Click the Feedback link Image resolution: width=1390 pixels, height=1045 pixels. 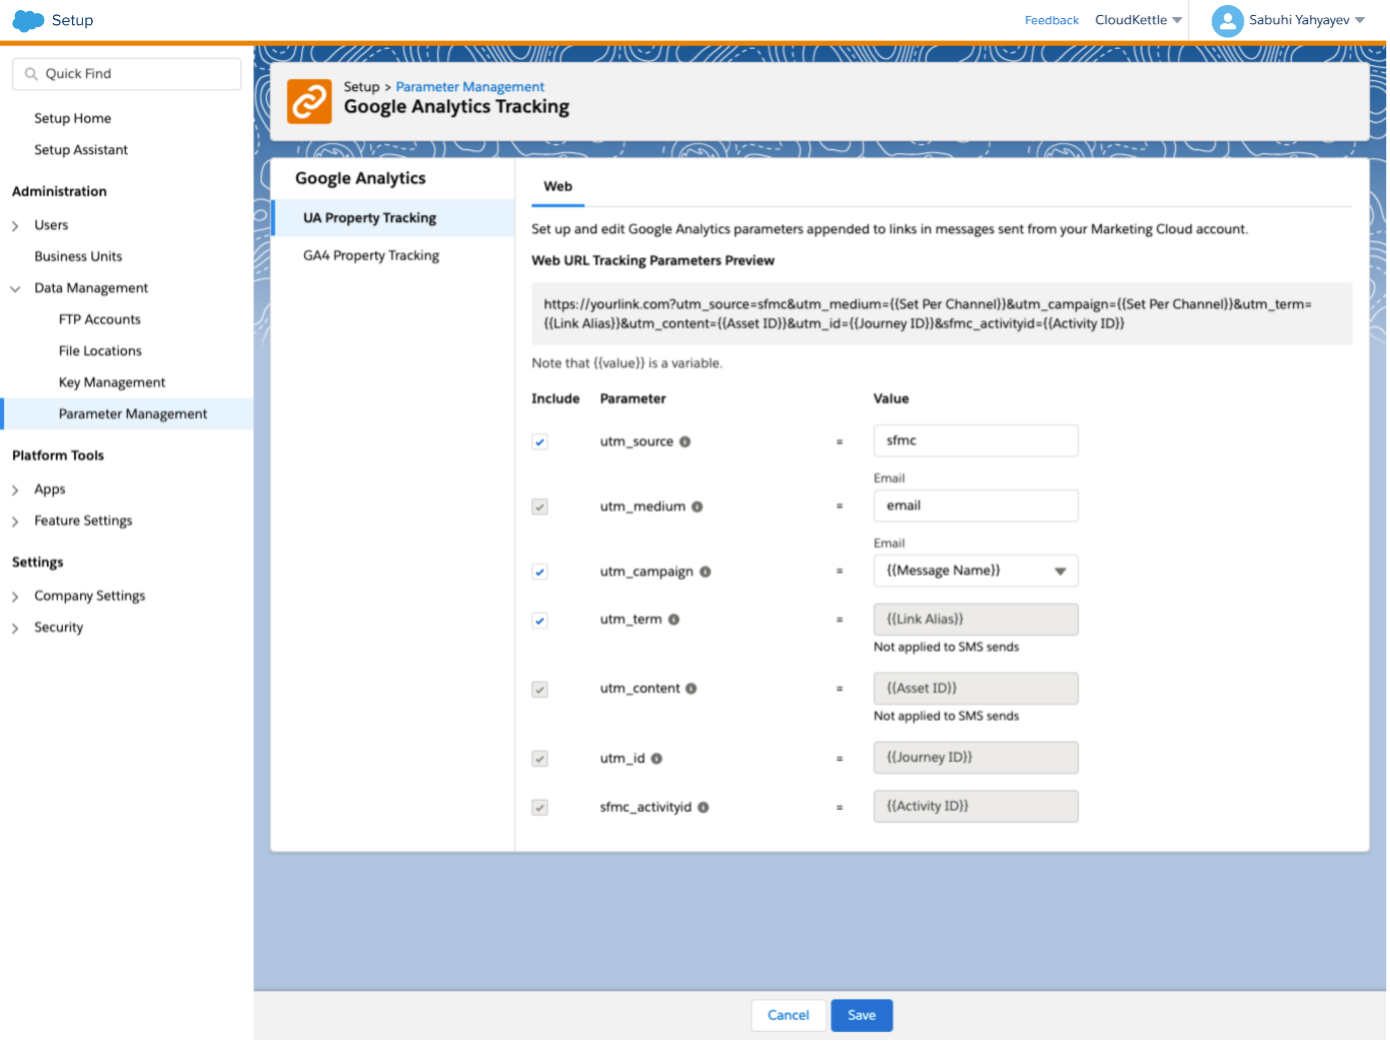click(x=1052, y=20)
